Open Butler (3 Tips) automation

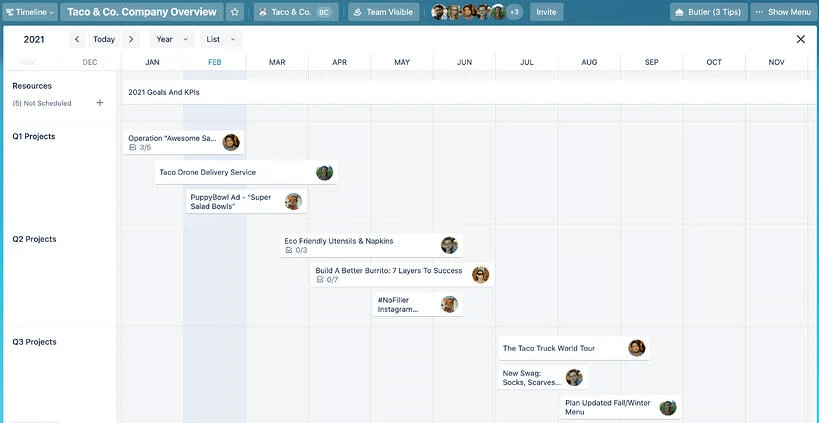point(708,12)
